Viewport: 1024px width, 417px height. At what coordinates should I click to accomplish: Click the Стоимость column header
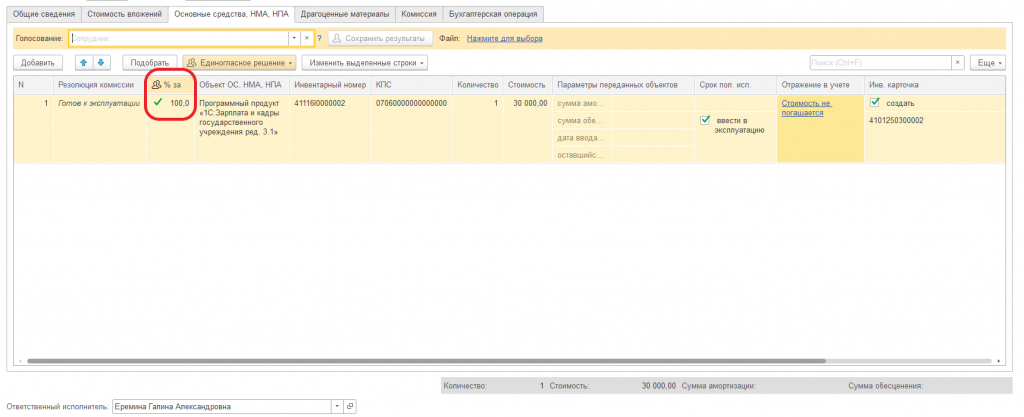click(527, 85)
